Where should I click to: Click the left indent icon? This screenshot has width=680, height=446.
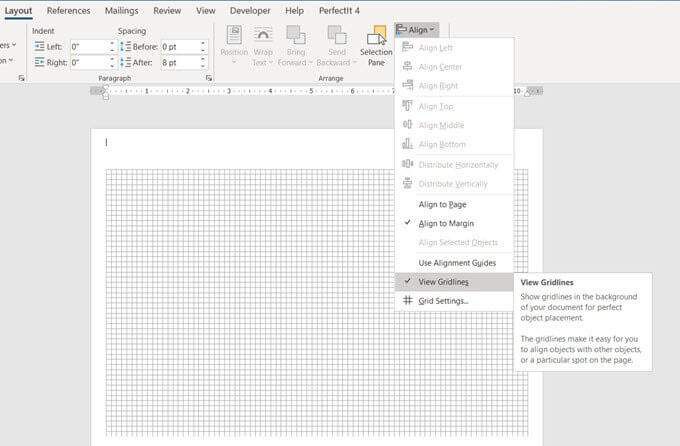coord(39,46)
